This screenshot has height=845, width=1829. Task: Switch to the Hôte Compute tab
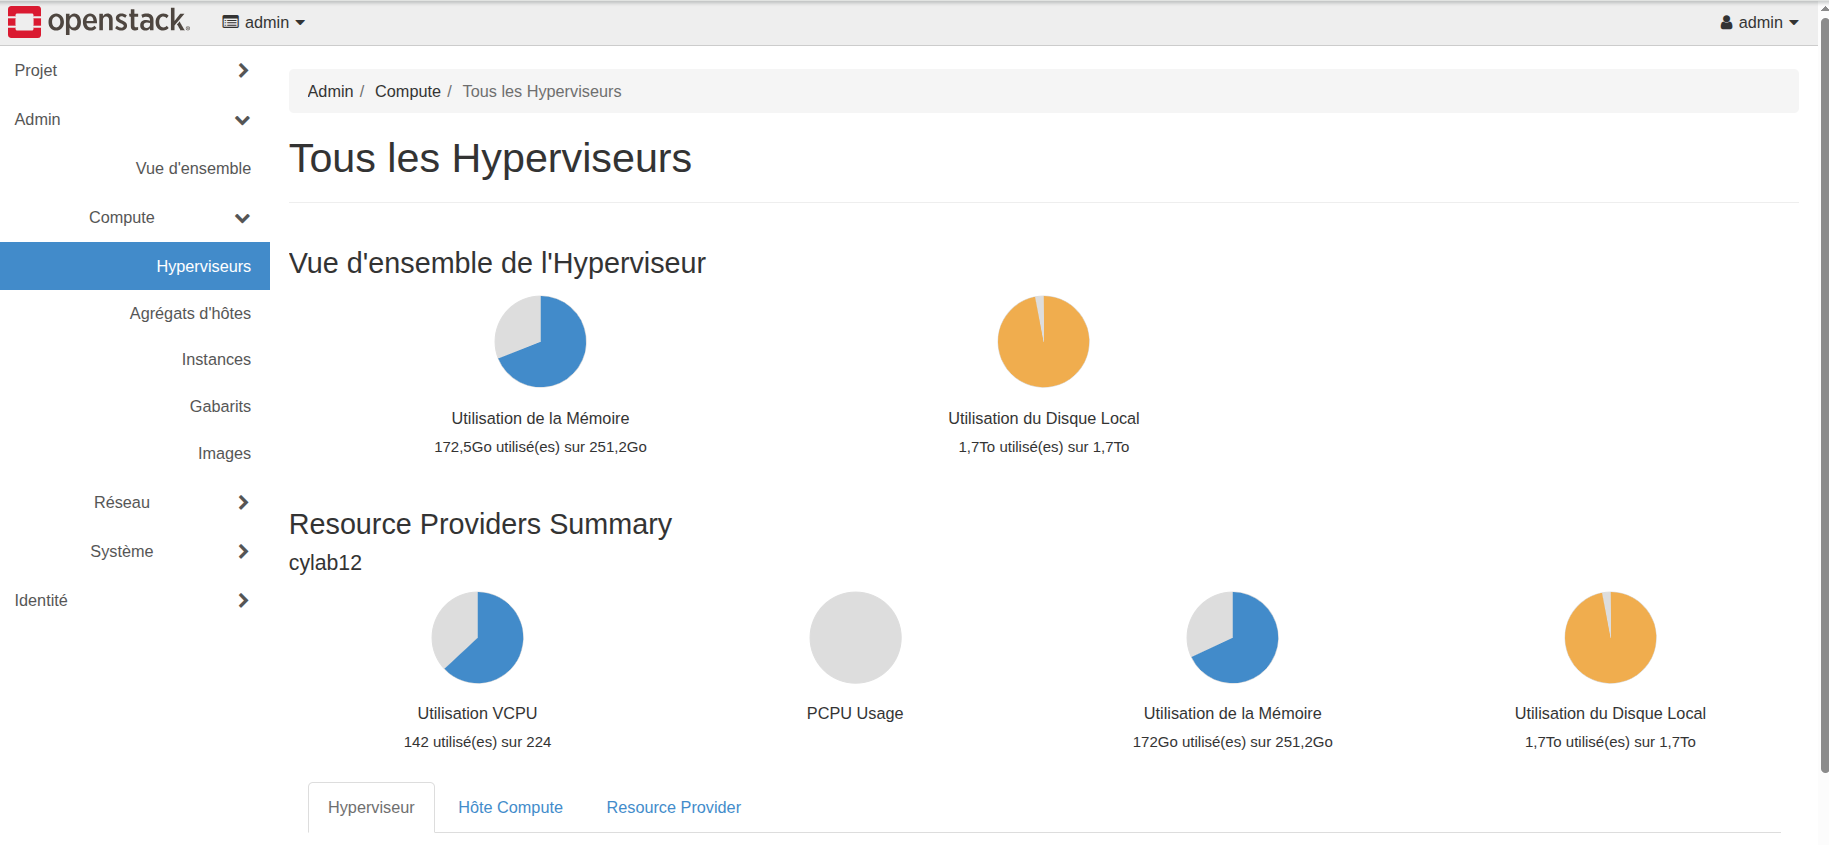pyautogui.click(x=510, y=807)
